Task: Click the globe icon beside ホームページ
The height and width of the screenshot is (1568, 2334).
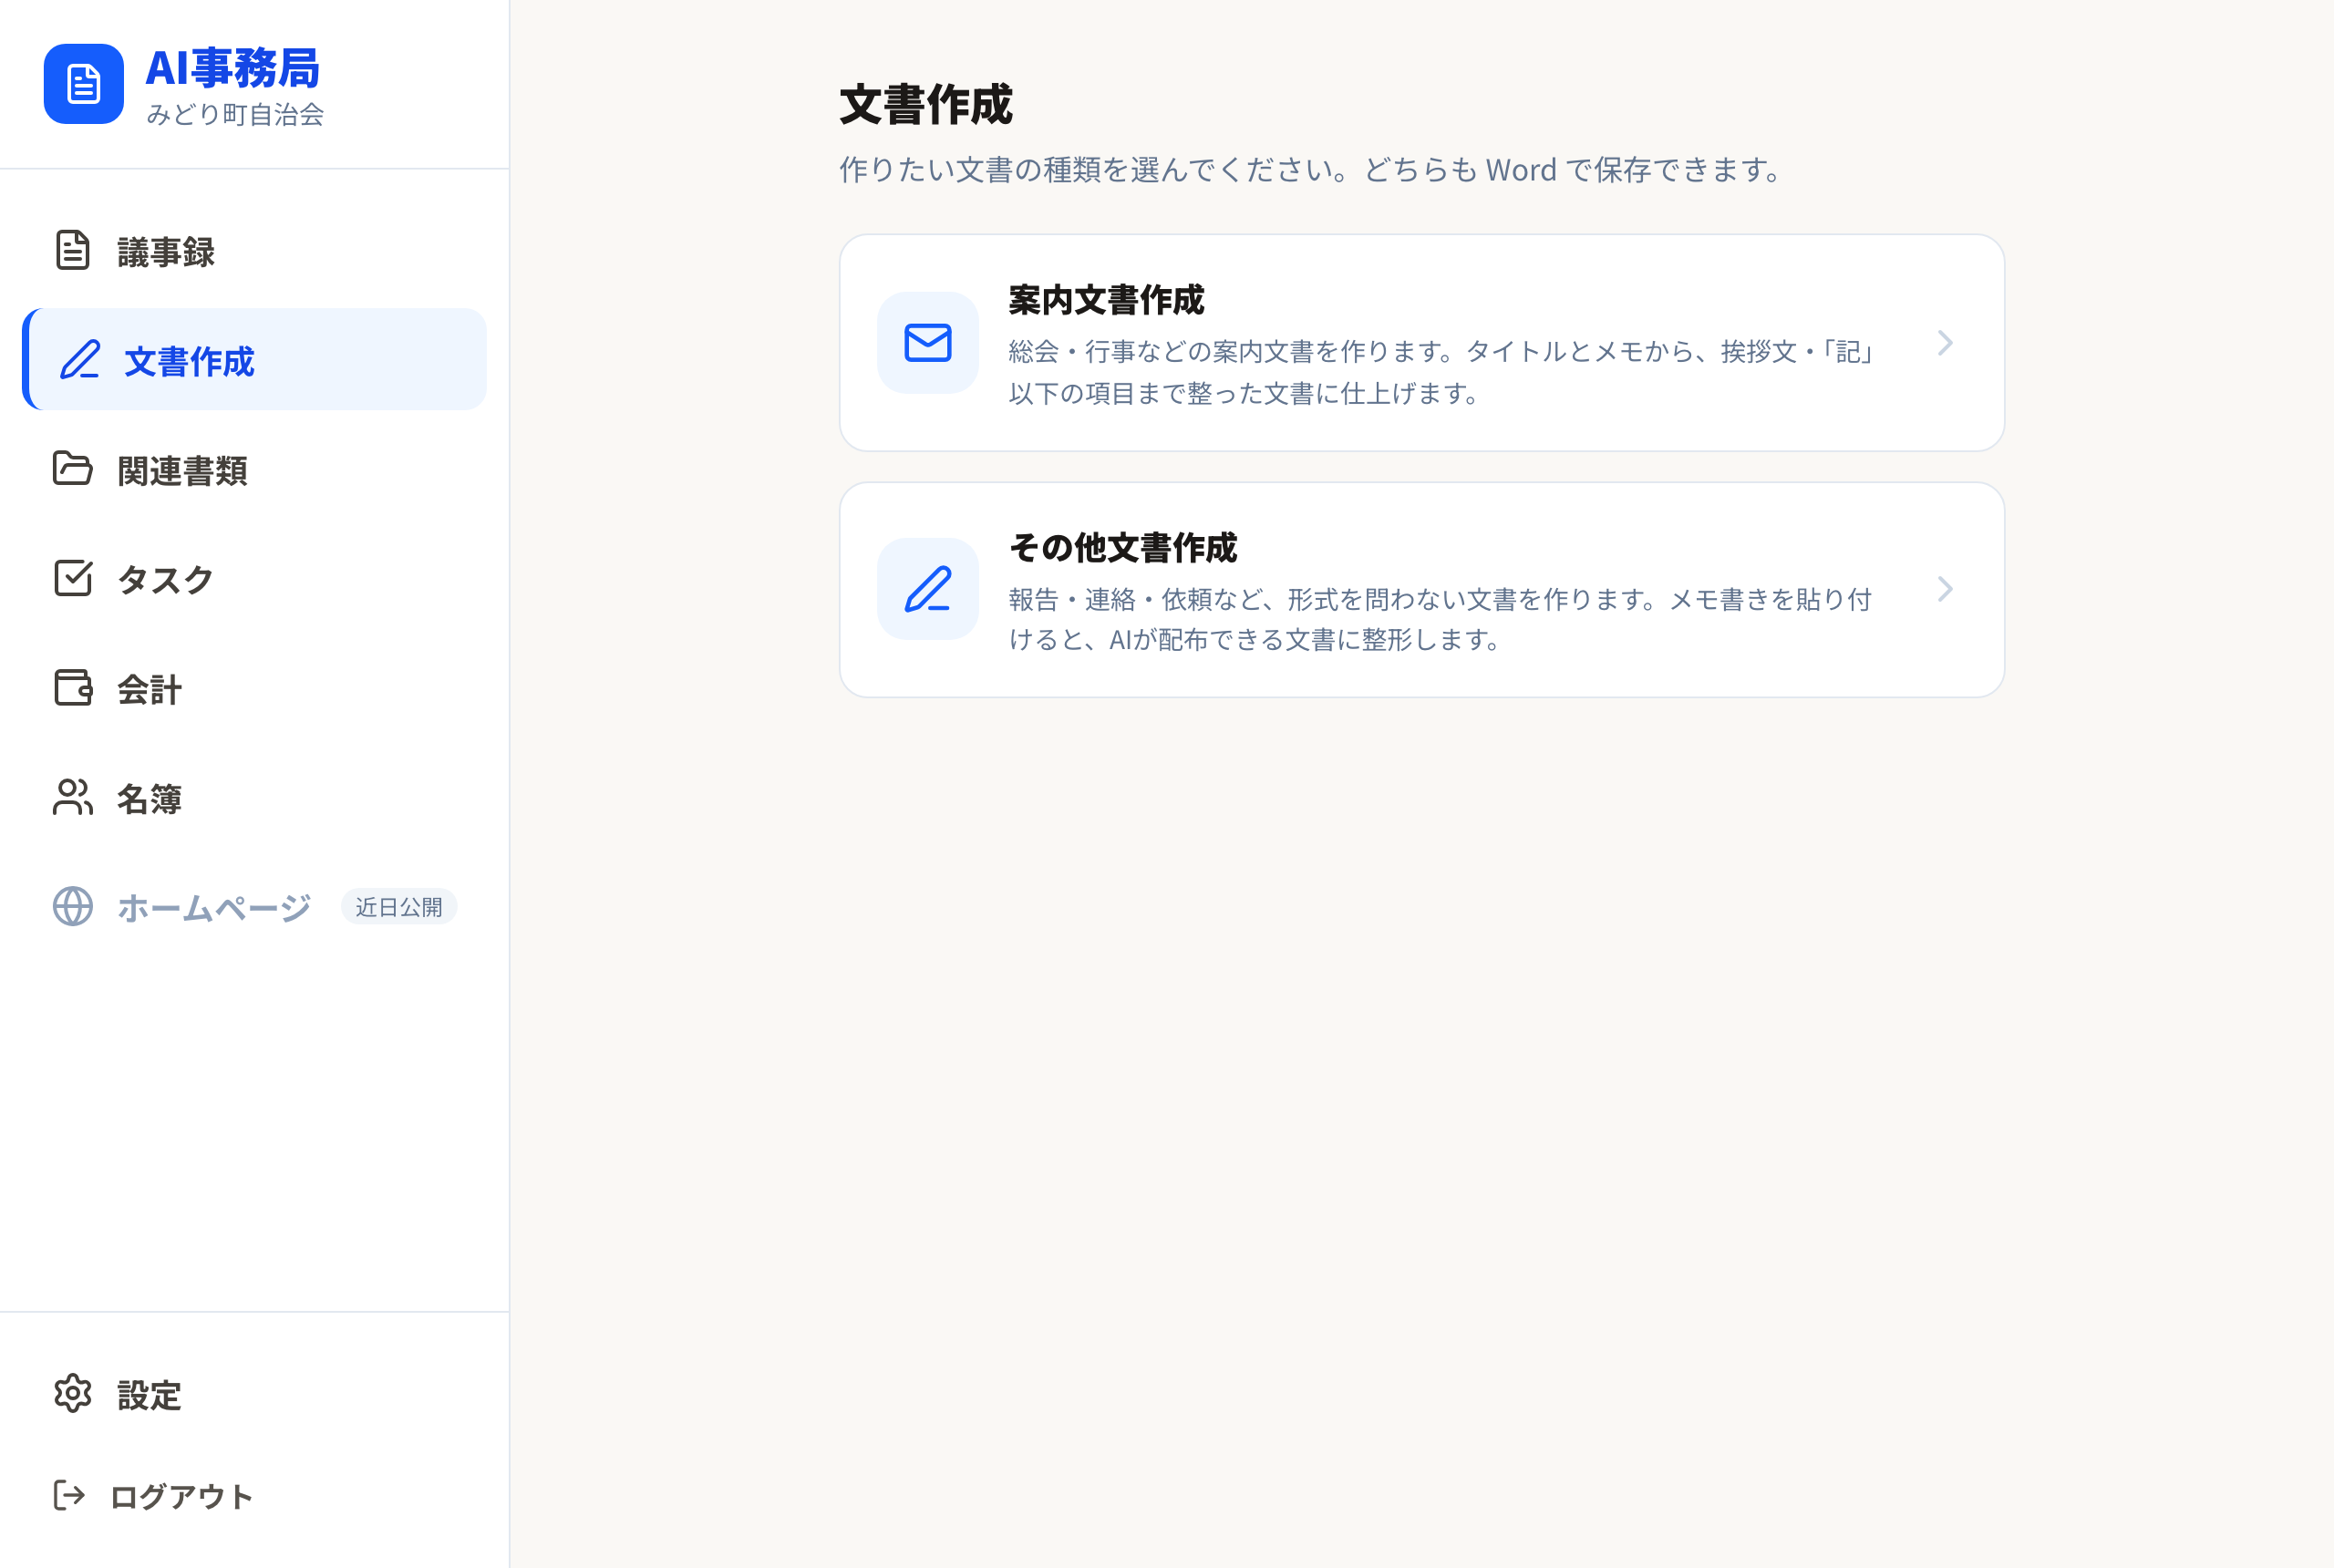Action: pyautogui.click(x=72, y=906)
